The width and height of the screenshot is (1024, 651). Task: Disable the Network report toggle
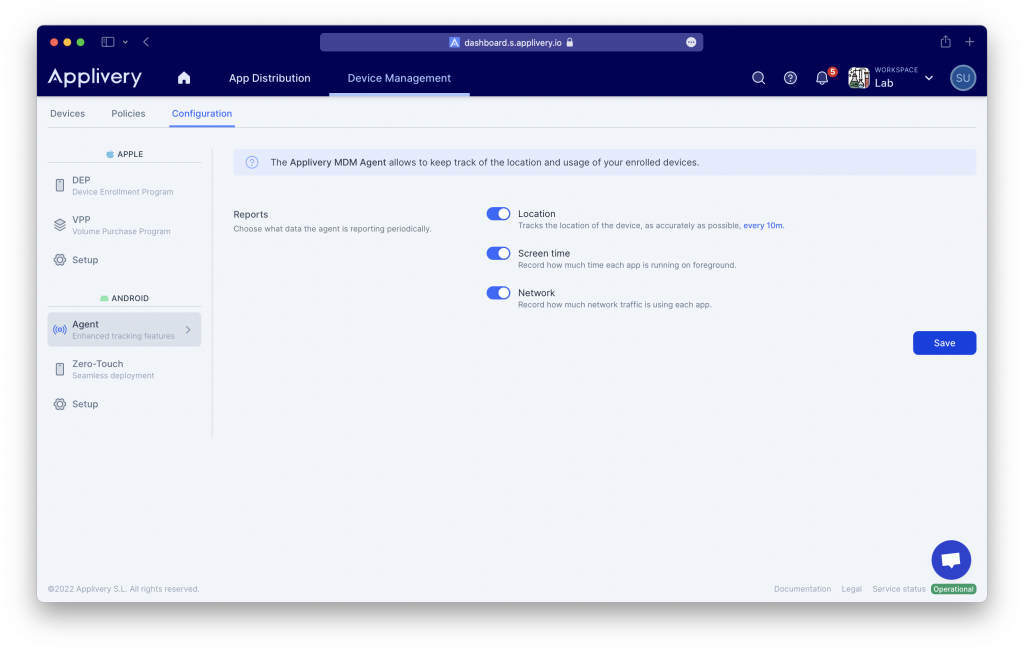498,293
